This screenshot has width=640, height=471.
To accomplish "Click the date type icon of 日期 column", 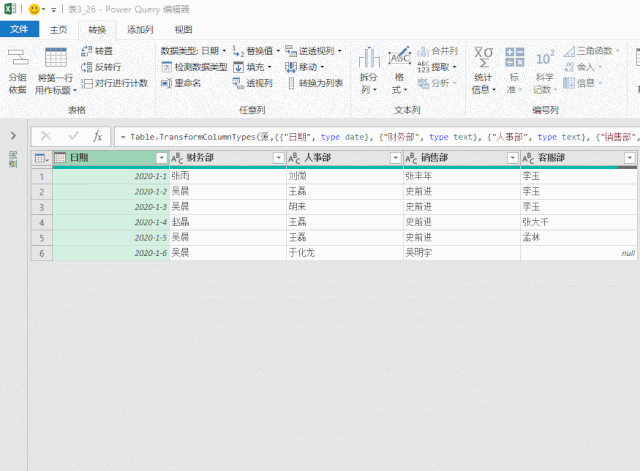I will [x=60, y=158].
